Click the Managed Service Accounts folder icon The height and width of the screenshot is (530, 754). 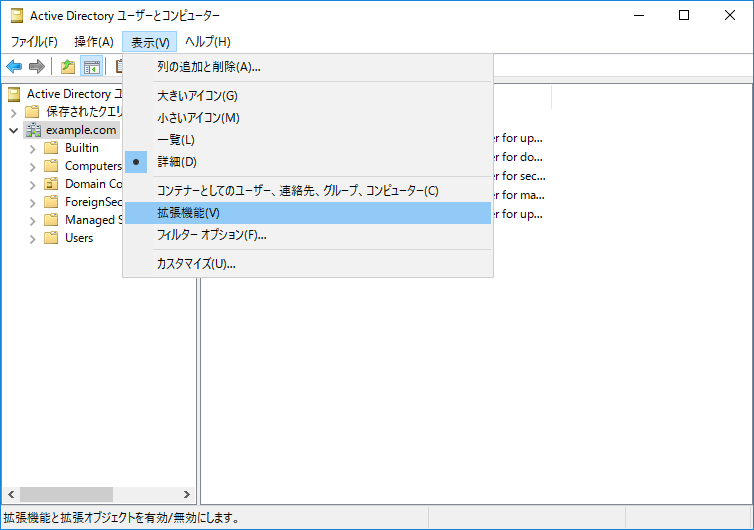pos(51,220)
